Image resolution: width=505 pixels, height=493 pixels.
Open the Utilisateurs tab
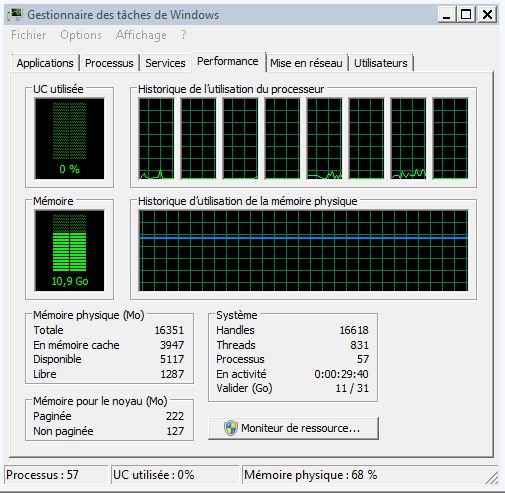(x=381, y=63)
